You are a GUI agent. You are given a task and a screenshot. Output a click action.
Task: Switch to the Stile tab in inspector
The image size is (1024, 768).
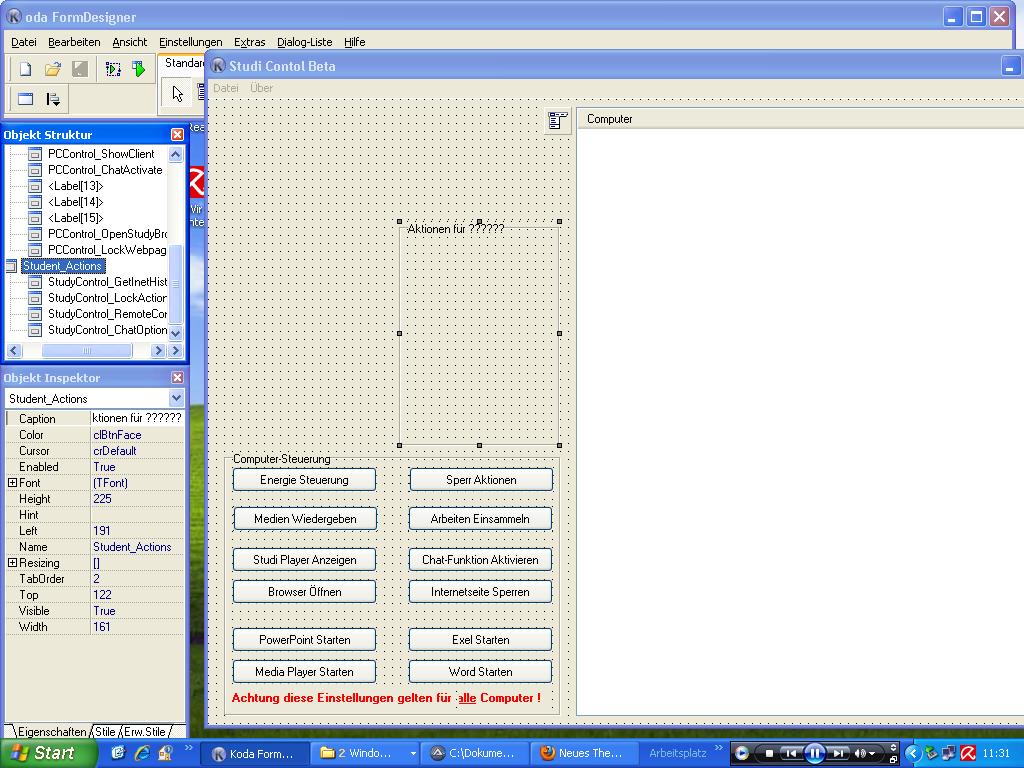point(105,732)
